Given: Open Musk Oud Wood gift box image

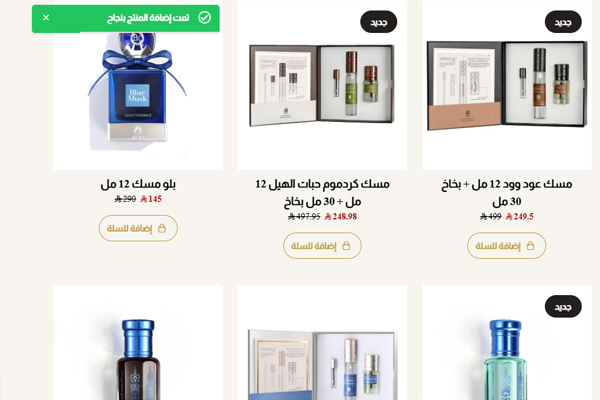Looking at the screenshot, I should pos(507,85).
